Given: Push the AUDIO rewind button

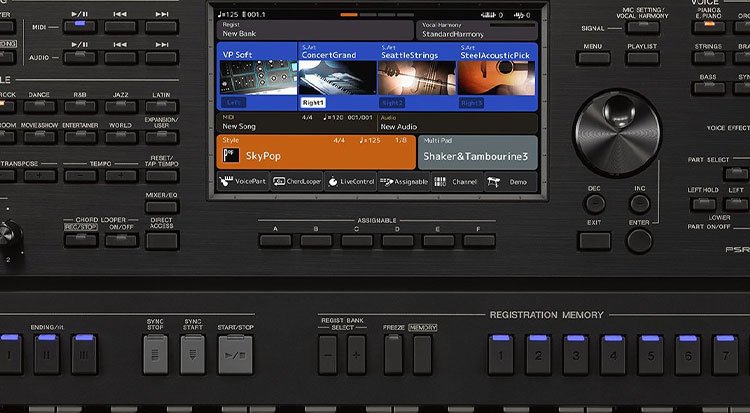Looking at the screenshot, I should point(121,57).
